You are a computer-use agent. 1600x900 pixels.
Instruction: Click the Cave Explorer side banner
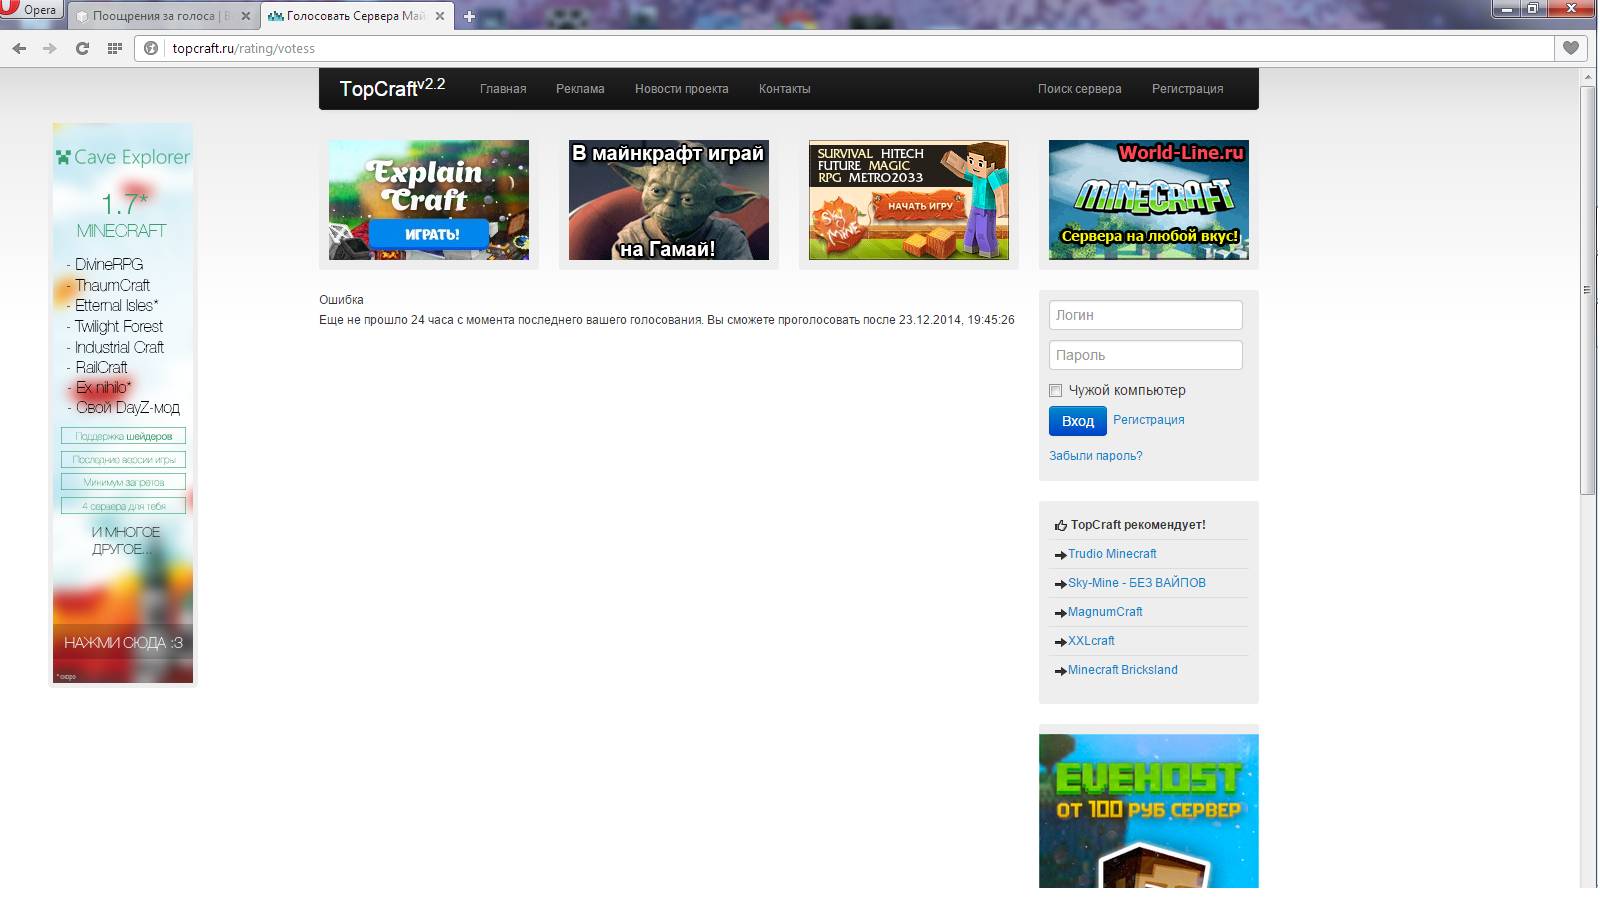(x=123, y=403)
